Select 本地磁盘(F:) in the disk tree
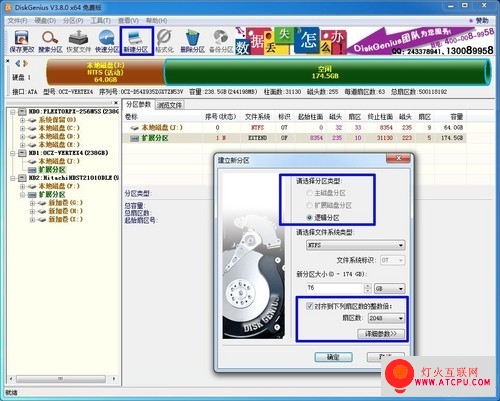Screen dimensions: 500x401 59,186
